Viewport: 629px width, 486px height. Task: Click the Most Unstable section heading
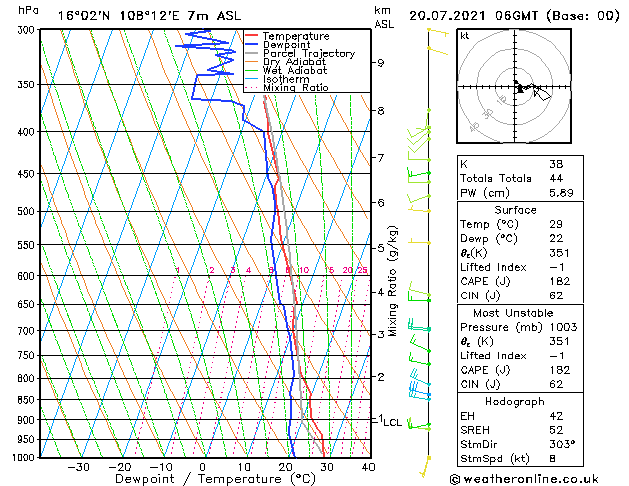tap(513, 313)
